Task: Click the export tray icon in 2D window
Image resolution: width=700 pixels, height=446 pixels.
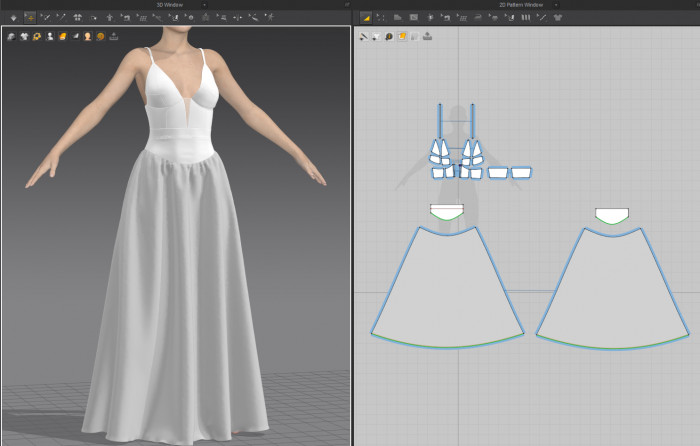Action: (x=428, y=37)
